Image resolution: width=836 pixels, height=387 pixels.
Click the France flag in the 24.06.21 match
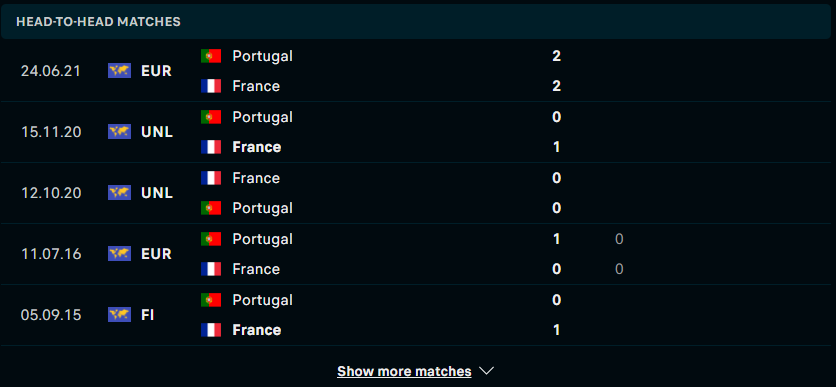click(211, 86)
